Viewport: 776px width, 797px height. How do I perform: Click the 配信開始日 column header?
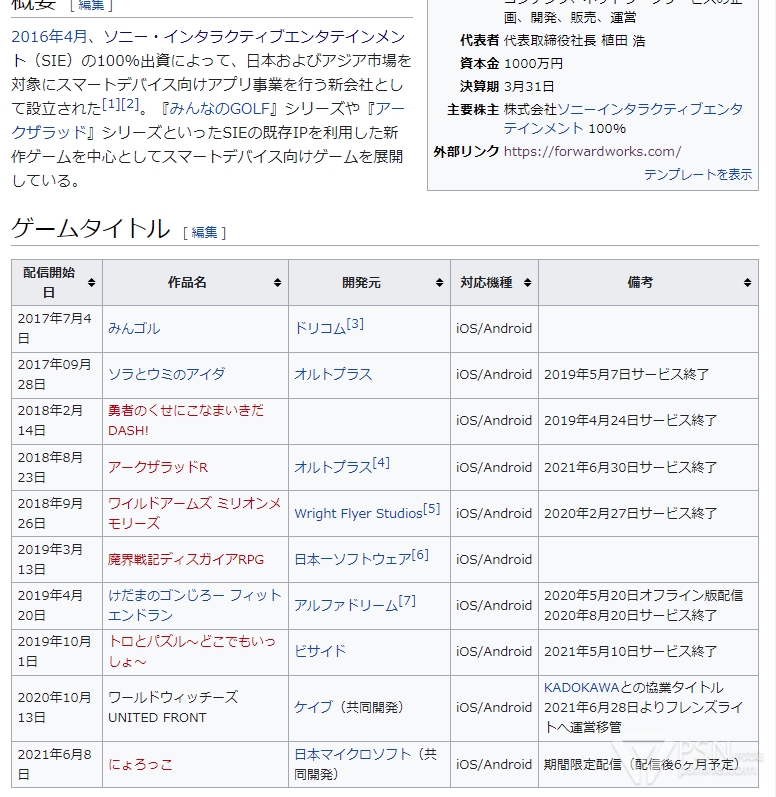(57, 283)
